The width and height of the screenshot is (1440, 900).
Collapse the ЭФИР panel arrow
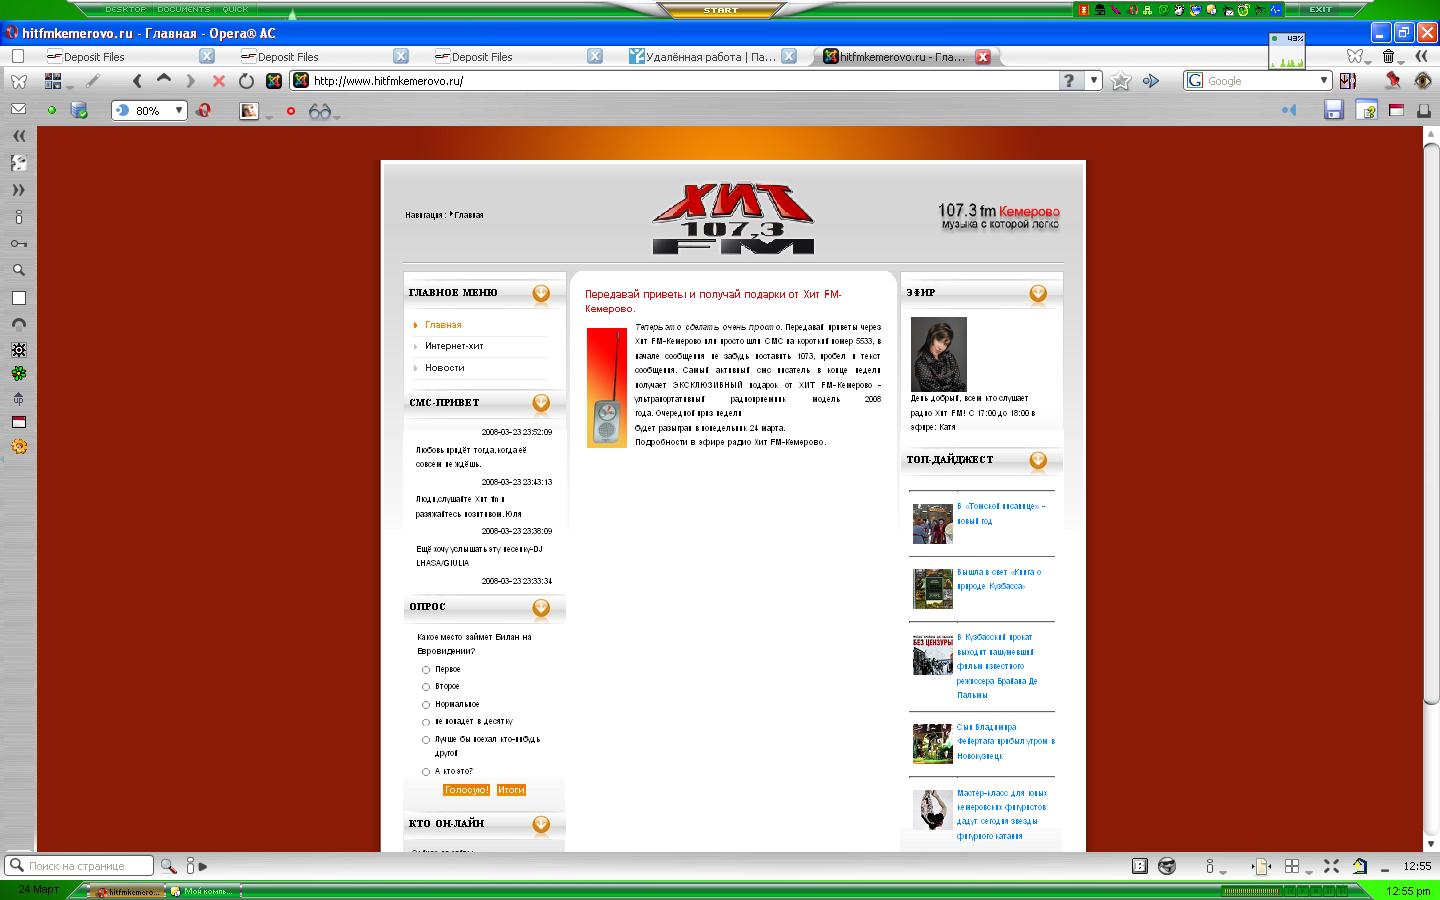(1038, 293)
